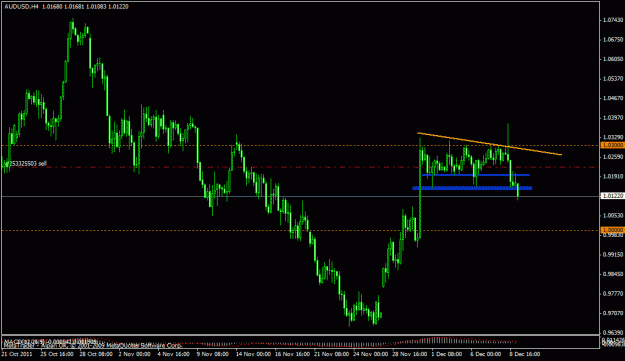Click the 1.04670 price axis label

tap(613, 98)
